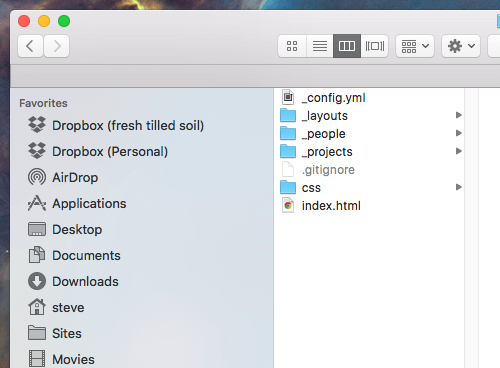The width and height of the screenshot is (500, 368).
Task: Open the steve home folder
Action: [56, 307]
